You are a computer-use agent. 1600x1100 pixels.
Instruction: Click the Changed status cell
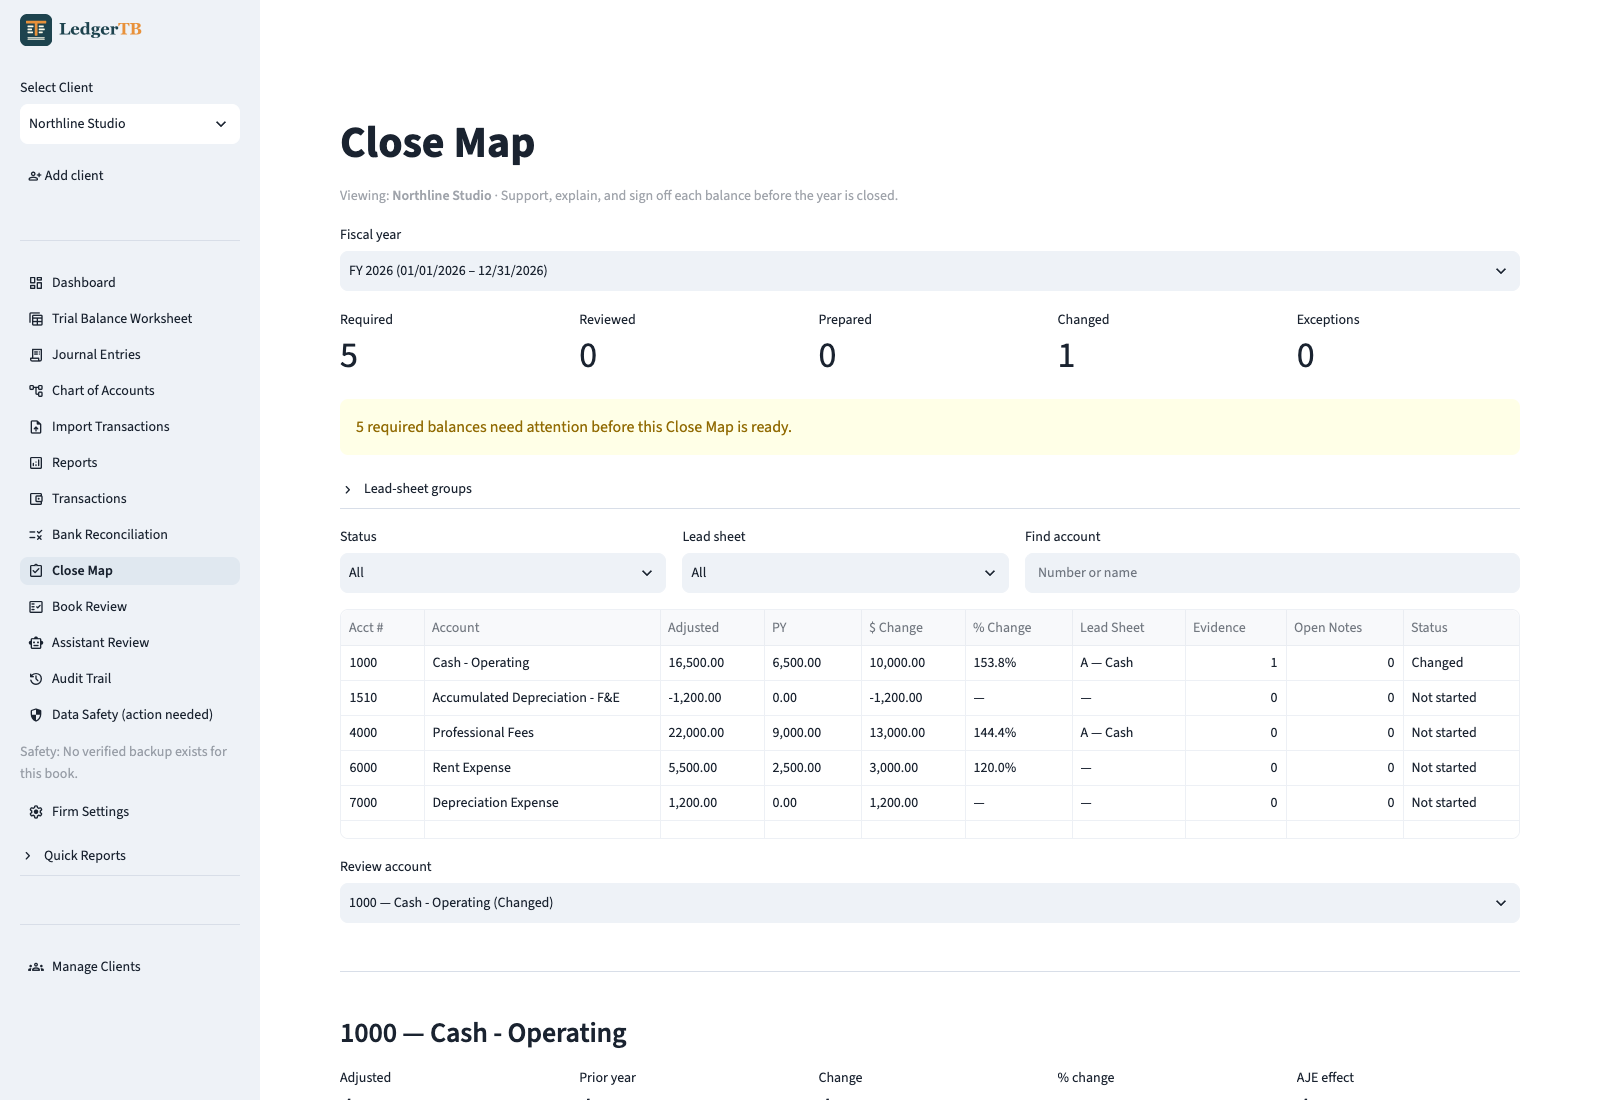tap(1461, 663)
